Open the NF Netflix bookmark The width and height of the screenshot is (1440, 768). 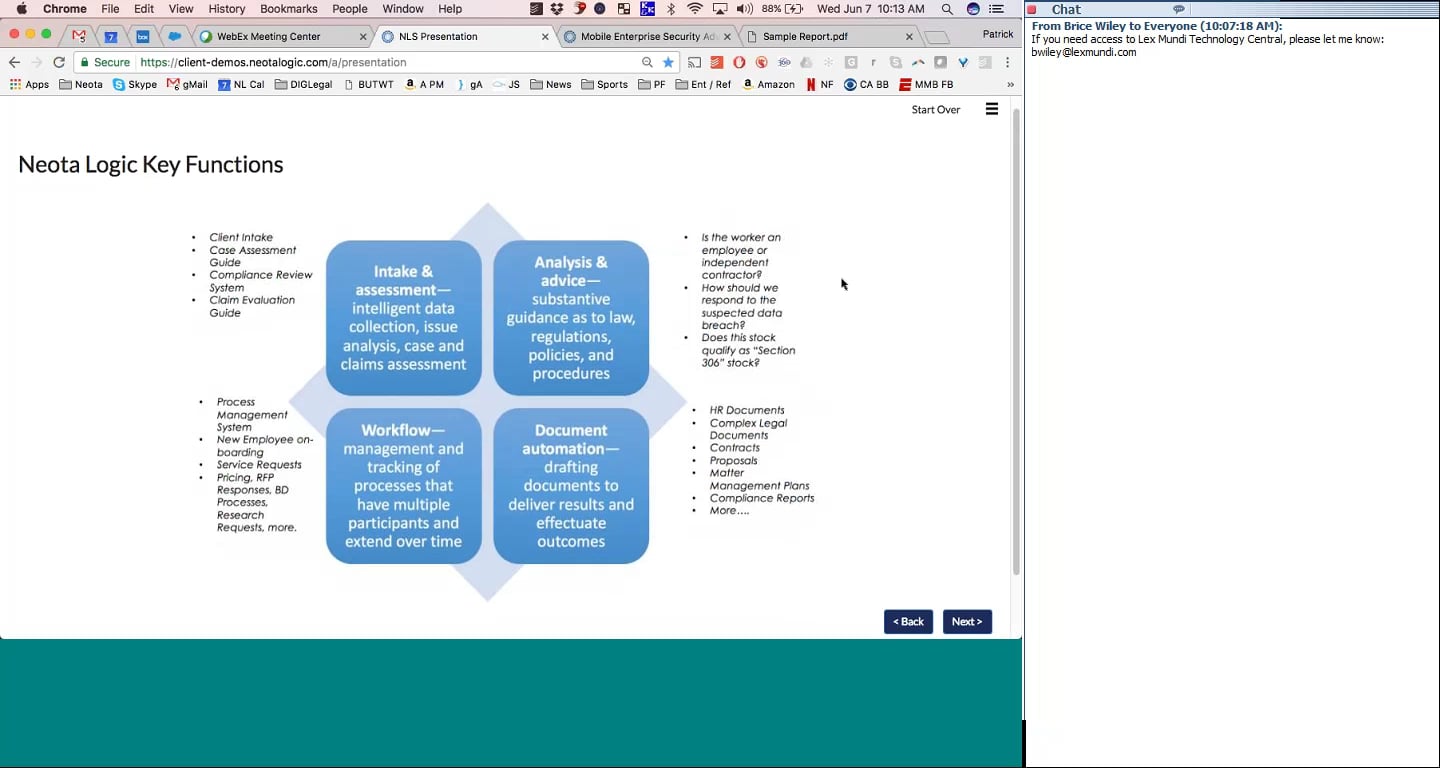(x=820, y=85)
